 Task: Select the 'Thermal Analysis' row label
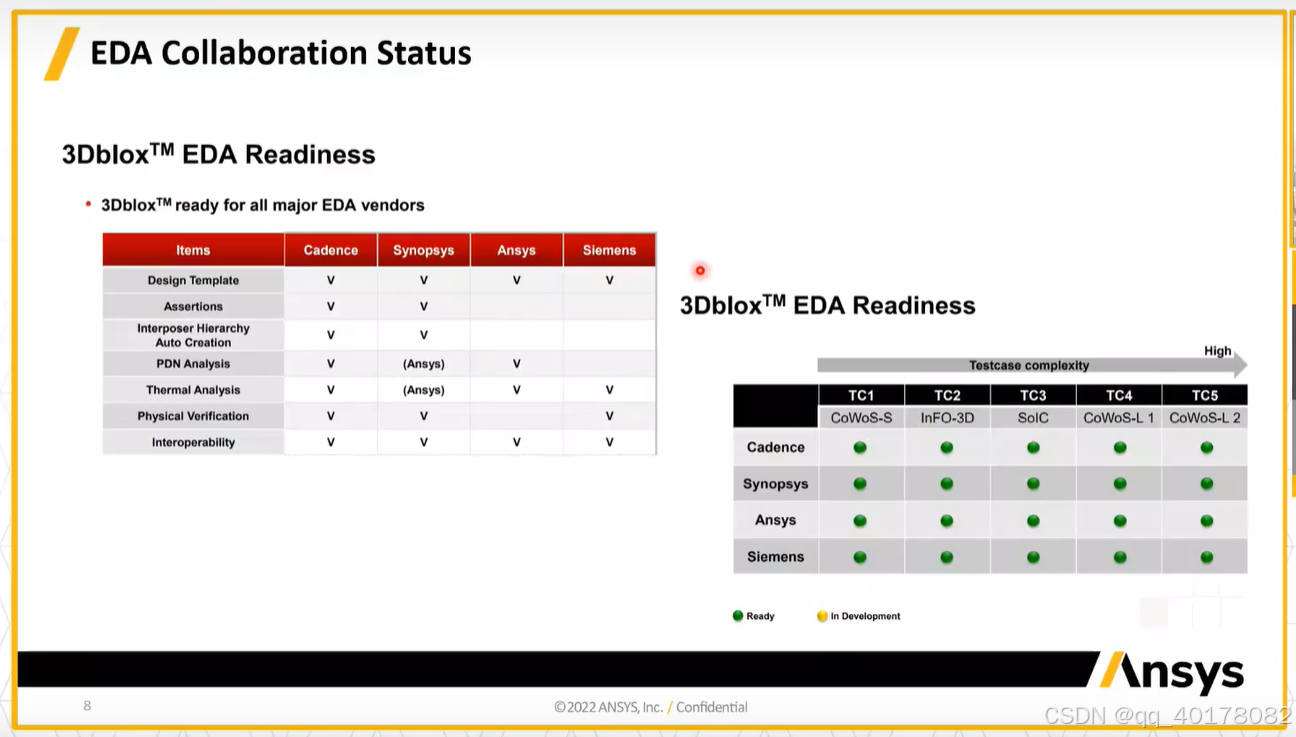[x=193, y=390]
